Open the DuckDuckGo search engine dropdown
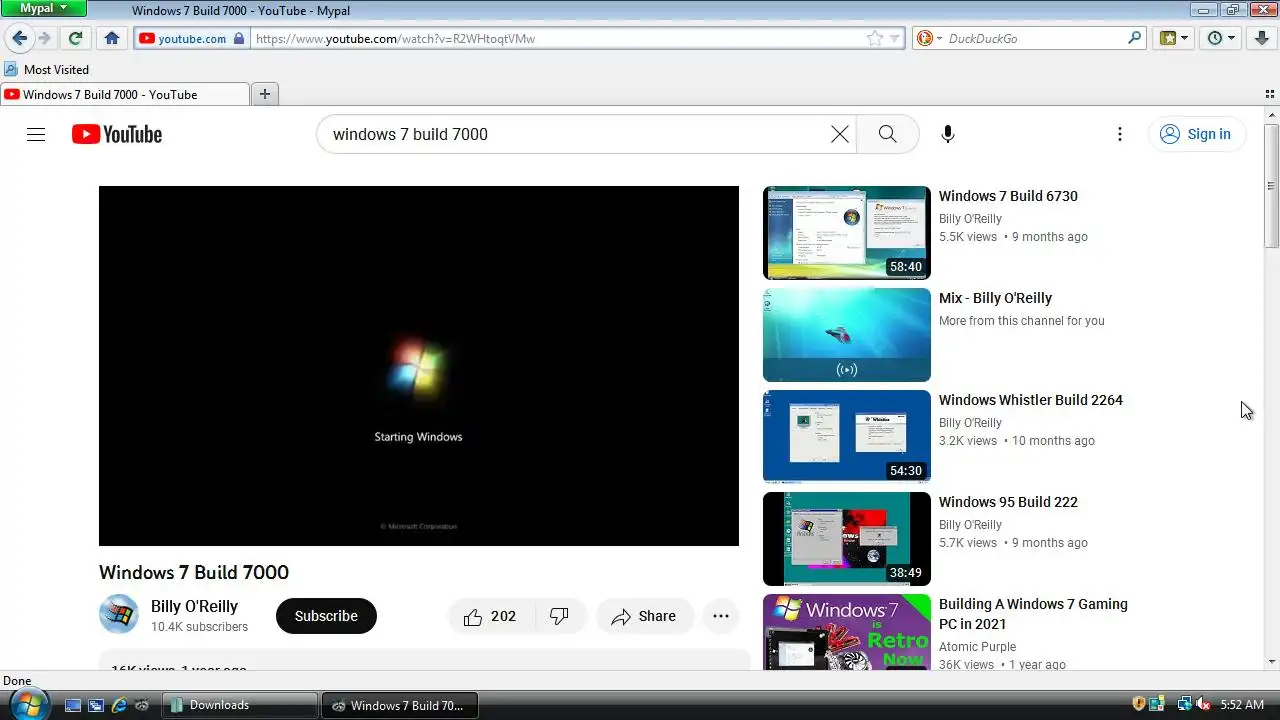This screenshot has width=1280, height=720. 929,38
